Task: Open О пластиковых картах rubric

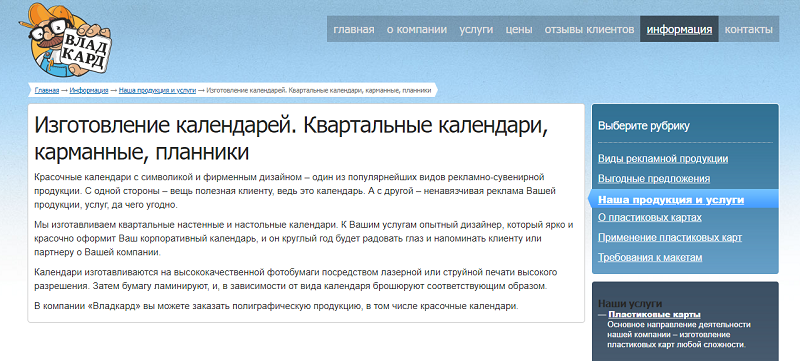Action: 649,218
